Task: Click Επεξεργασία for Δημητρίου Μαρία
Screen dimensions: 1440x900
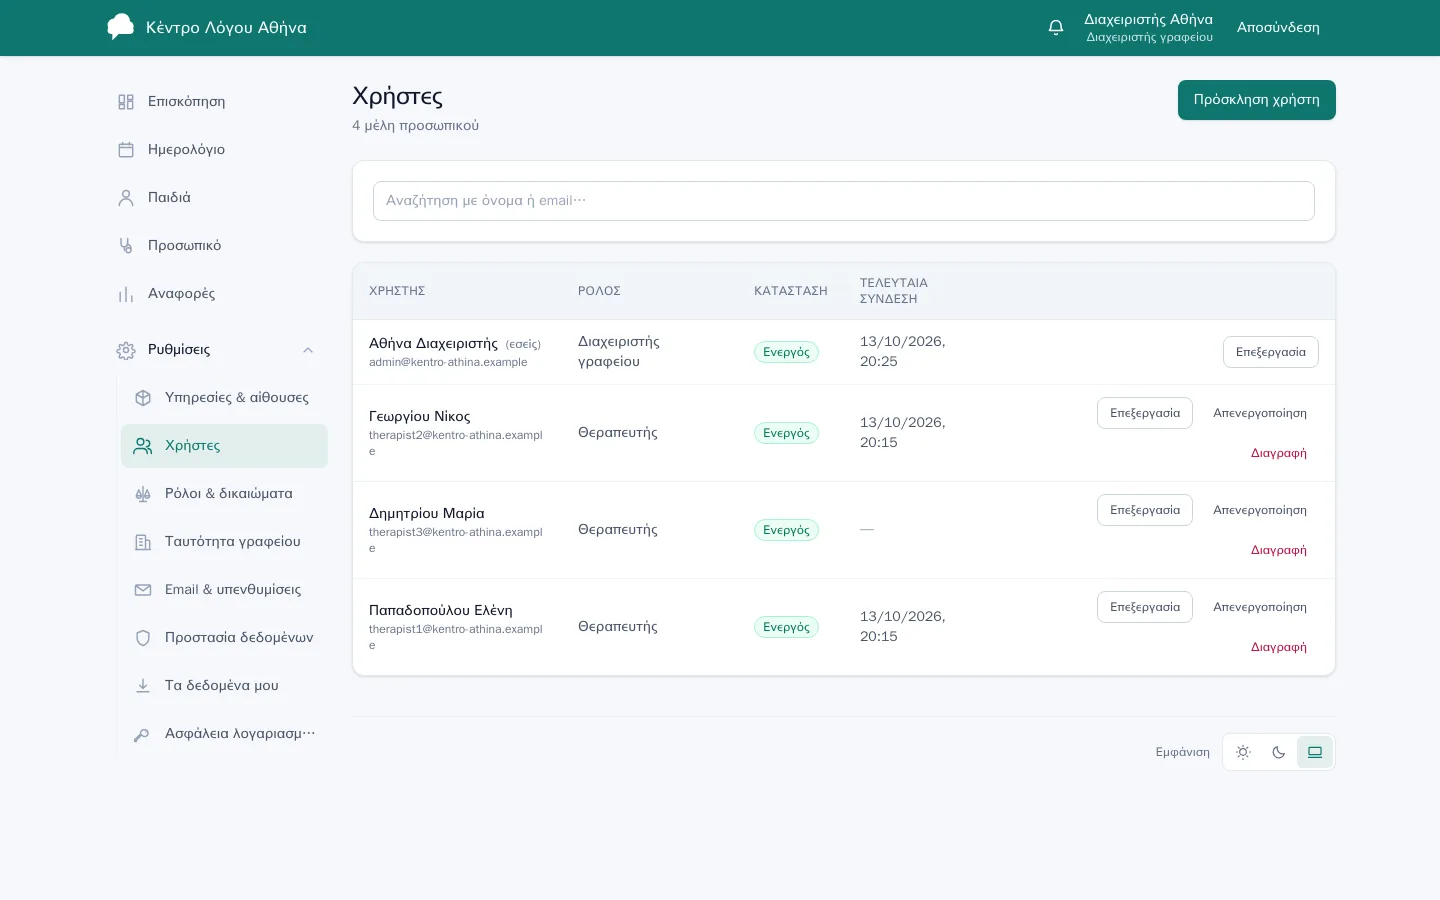Action: [x=1145, y=510]
